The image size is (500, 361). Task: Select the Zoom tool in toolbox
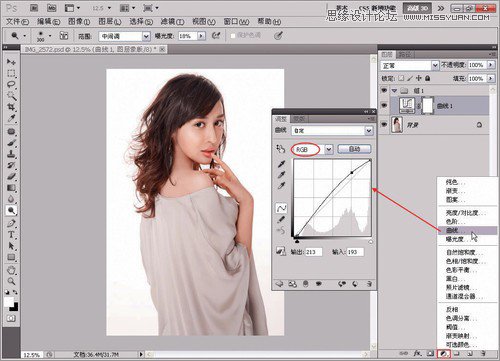click(x=11, y=281)
